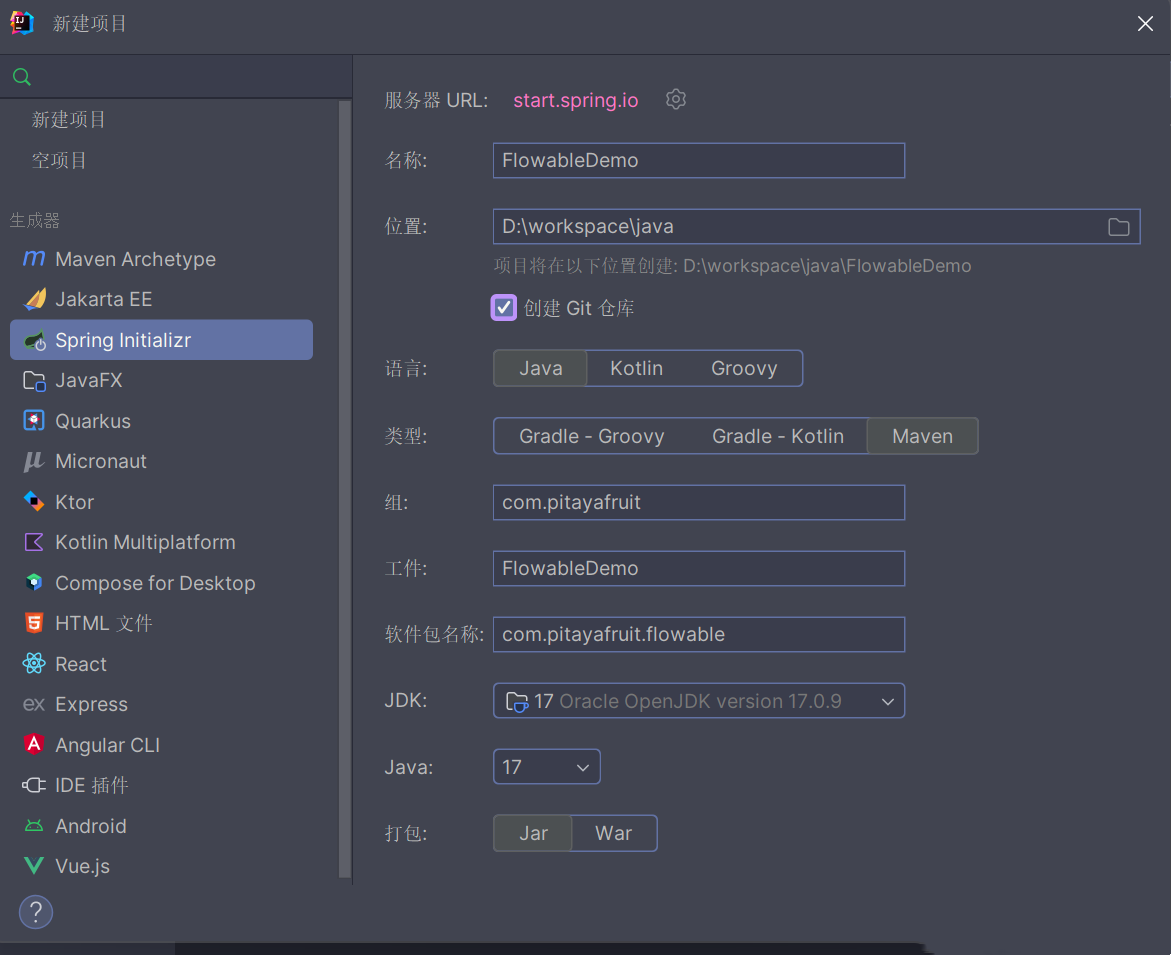Select Jakarta EE in the generators list

click(x=103, y=299)
